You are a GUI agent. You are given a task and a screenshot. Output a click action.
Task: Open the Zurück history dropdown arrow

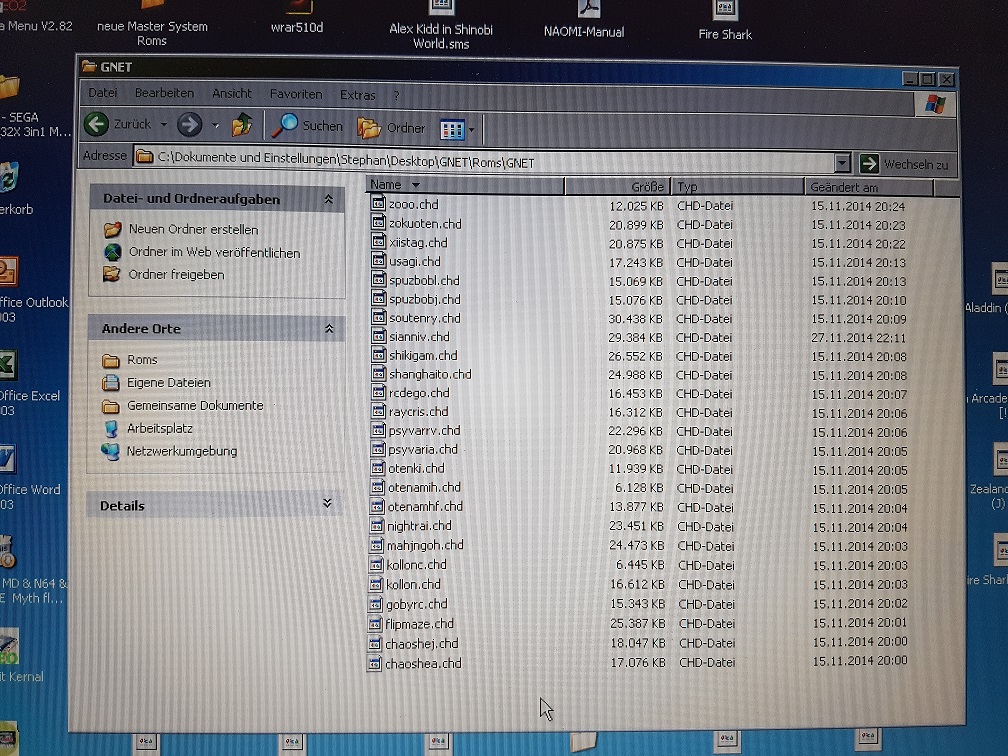[163, 124]
